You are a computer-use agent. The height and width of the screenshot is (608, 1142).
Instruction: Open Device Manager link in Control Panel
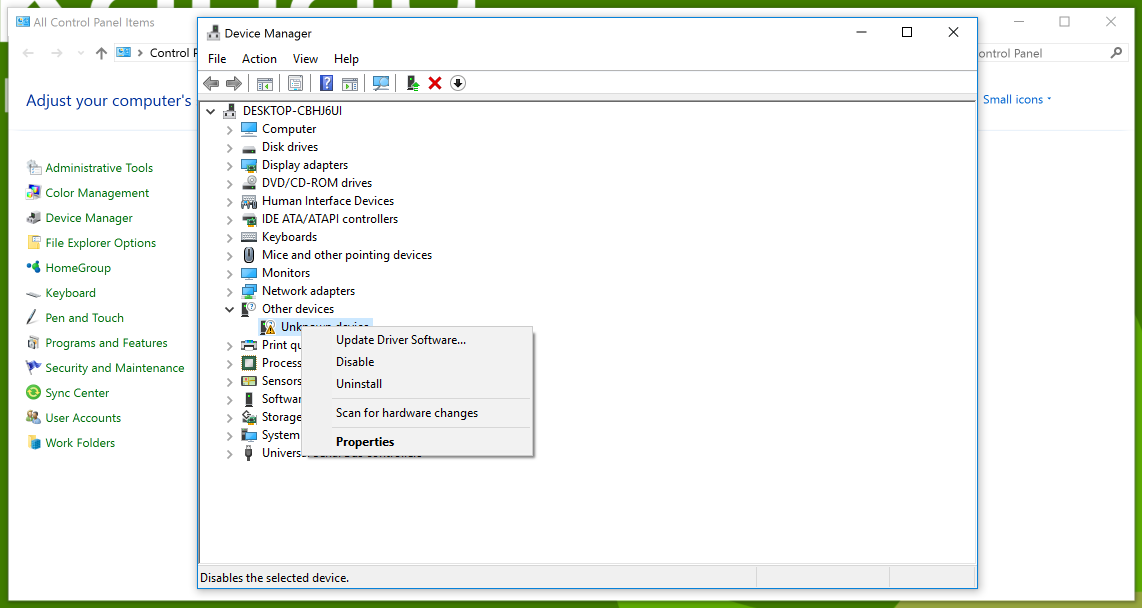coord(89,218)
